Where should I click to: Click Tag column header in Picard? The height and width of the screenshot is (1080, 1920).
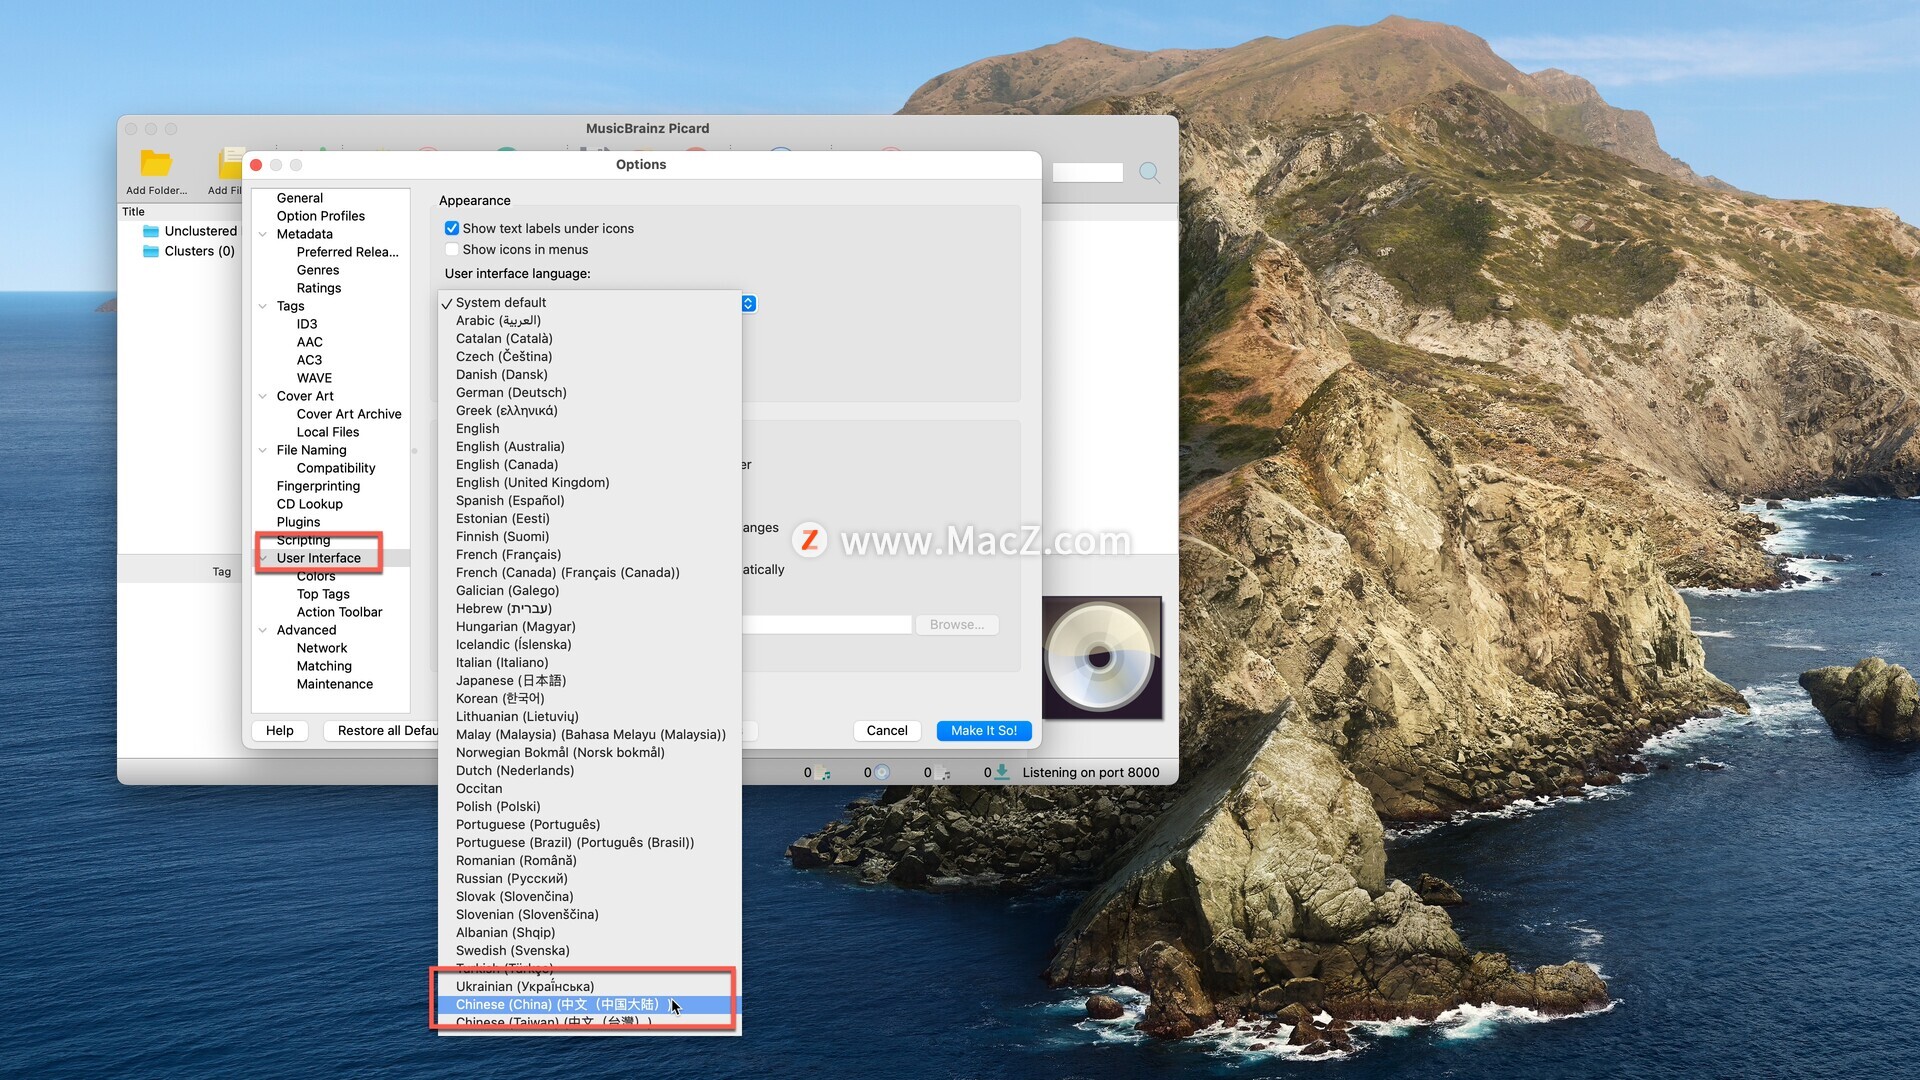(x=221, y=572)
